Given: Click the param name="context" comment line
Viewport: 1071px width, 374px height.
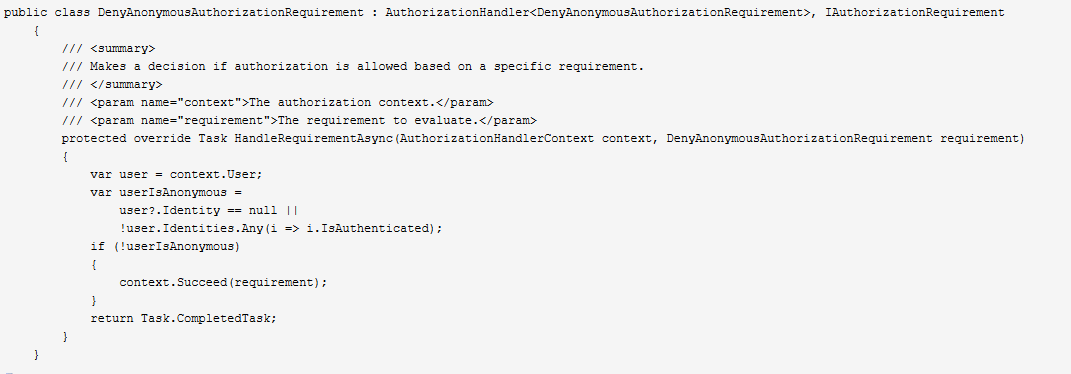Looking at the screenshot, I should [x=277, y=102].
